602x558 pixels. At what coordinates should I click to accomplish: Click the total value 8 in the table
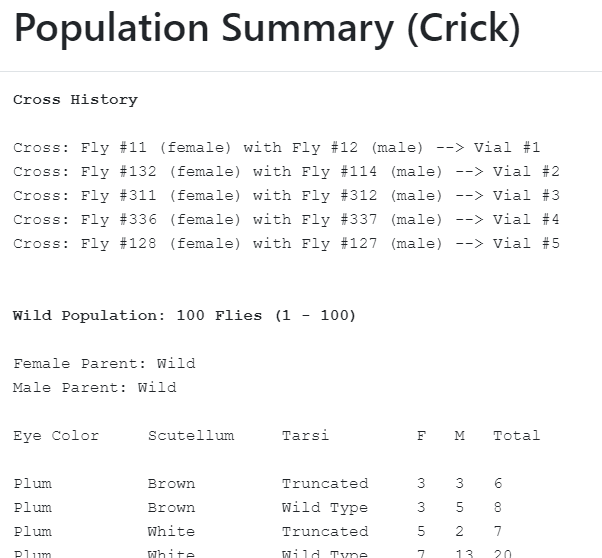498,508
